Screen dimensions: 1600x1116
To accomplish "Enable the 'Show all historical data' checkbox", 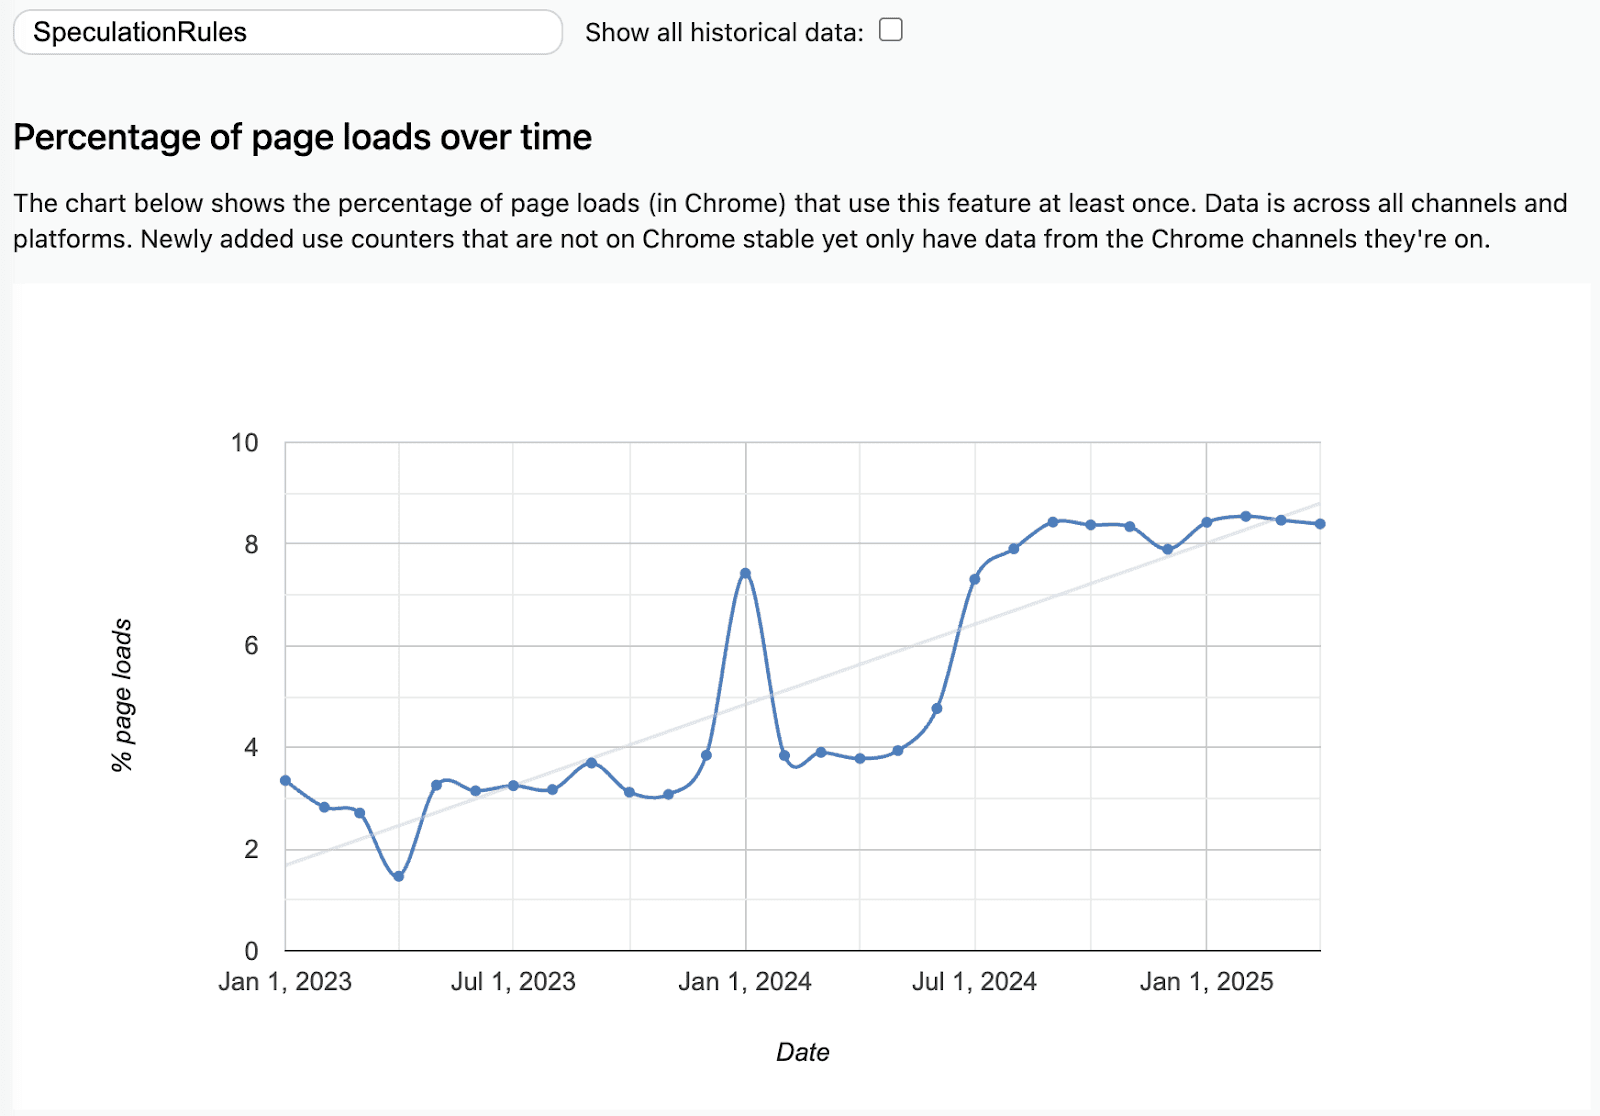I will coord(889,30).
